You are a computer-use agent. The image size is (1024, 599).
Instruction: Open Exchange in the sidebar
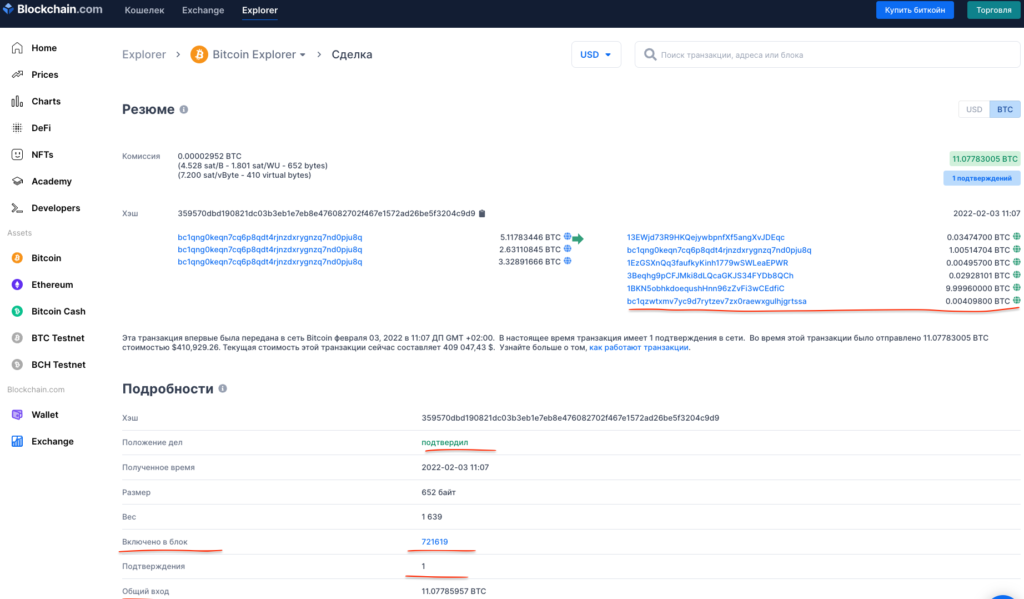pos(52,442)
